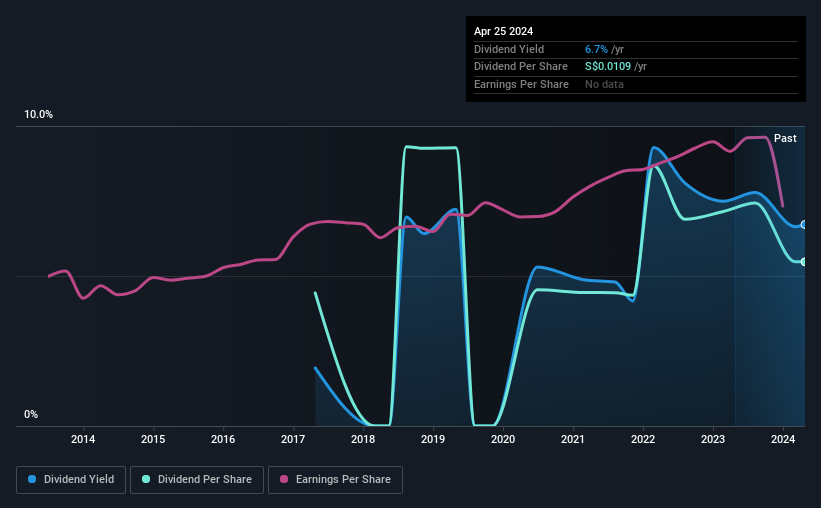The image size is (821, 508).
Task: Select the 2022 x-axis year label
Action: 643,439
